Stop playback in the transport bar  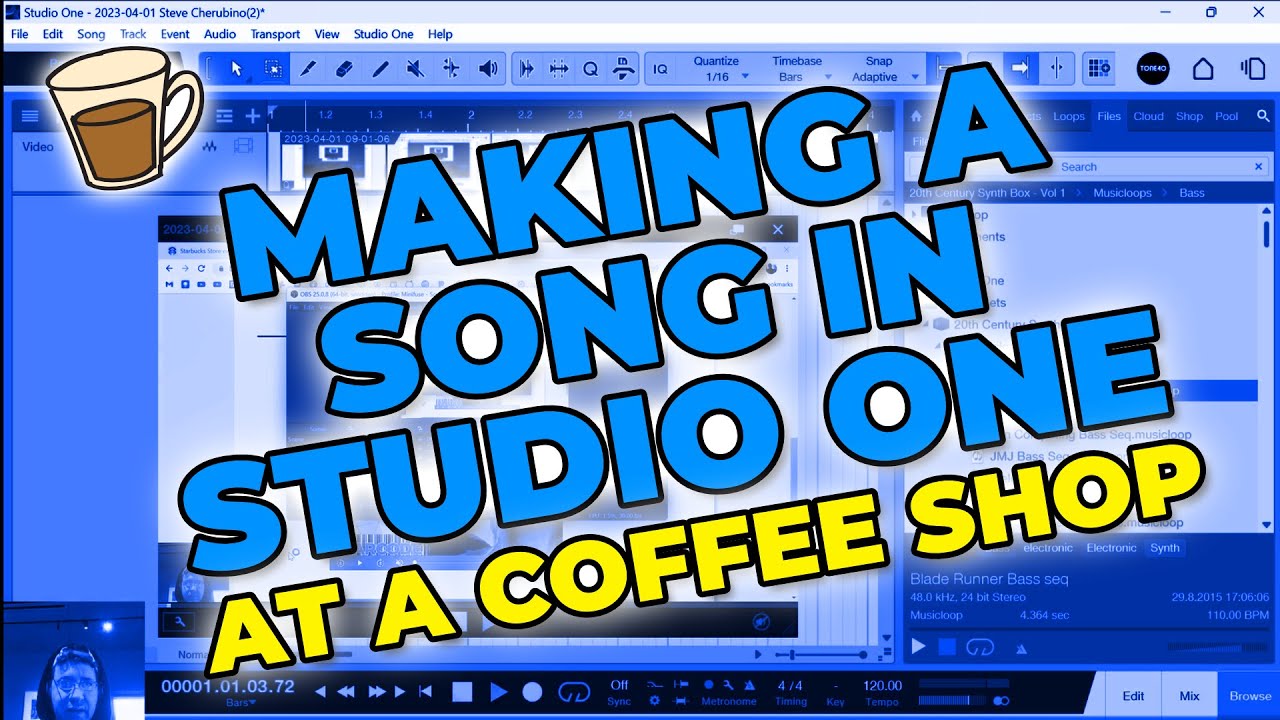click(462, 691)
